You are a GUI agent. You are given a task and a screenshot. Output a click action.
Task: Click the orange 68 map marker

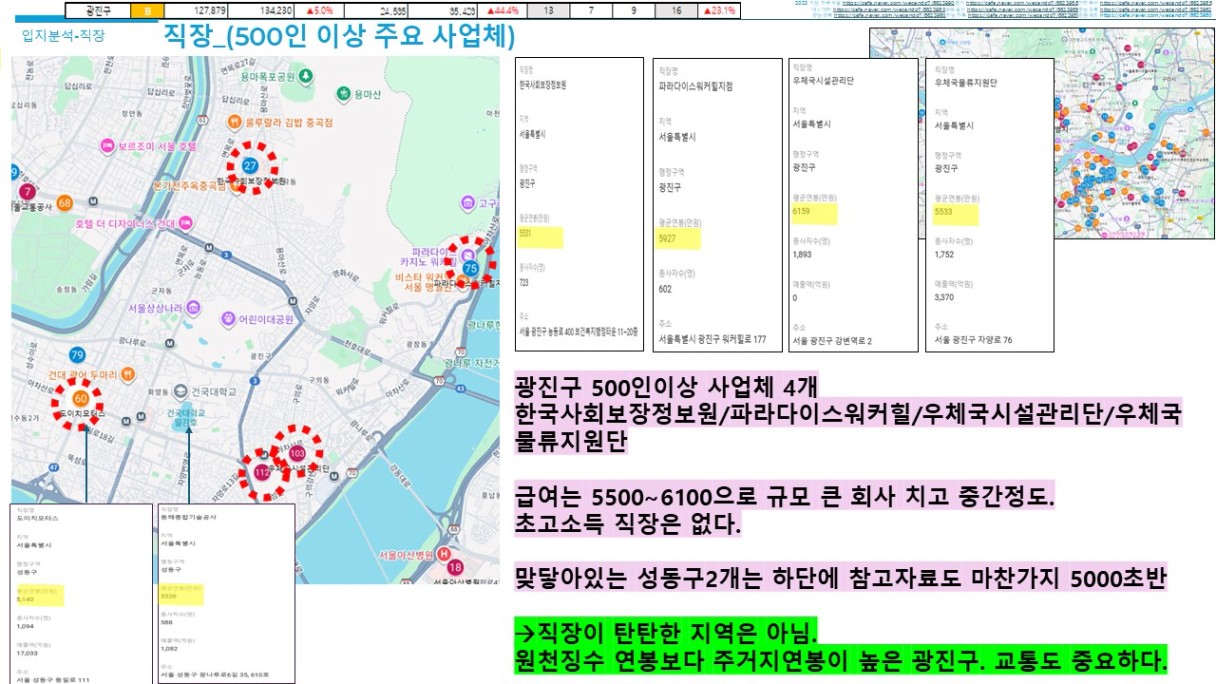tap(65, 203)
